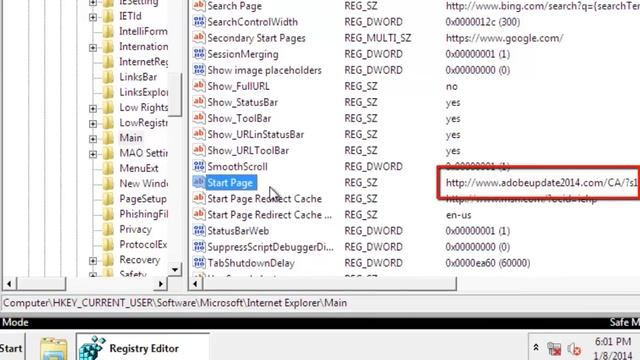This screenshot has width=640, height=360.
Task: Select the PhishingFilter key in tree
Action: pos(143,214)
